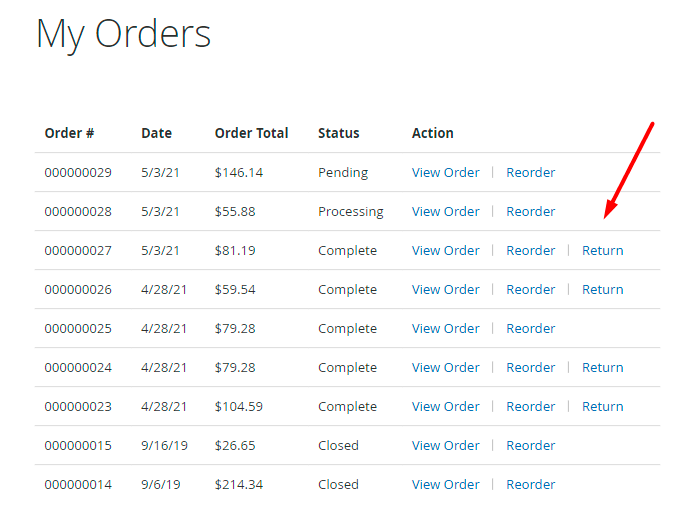
Task: Start a return for order 000000026
Action: click(602, 289)
